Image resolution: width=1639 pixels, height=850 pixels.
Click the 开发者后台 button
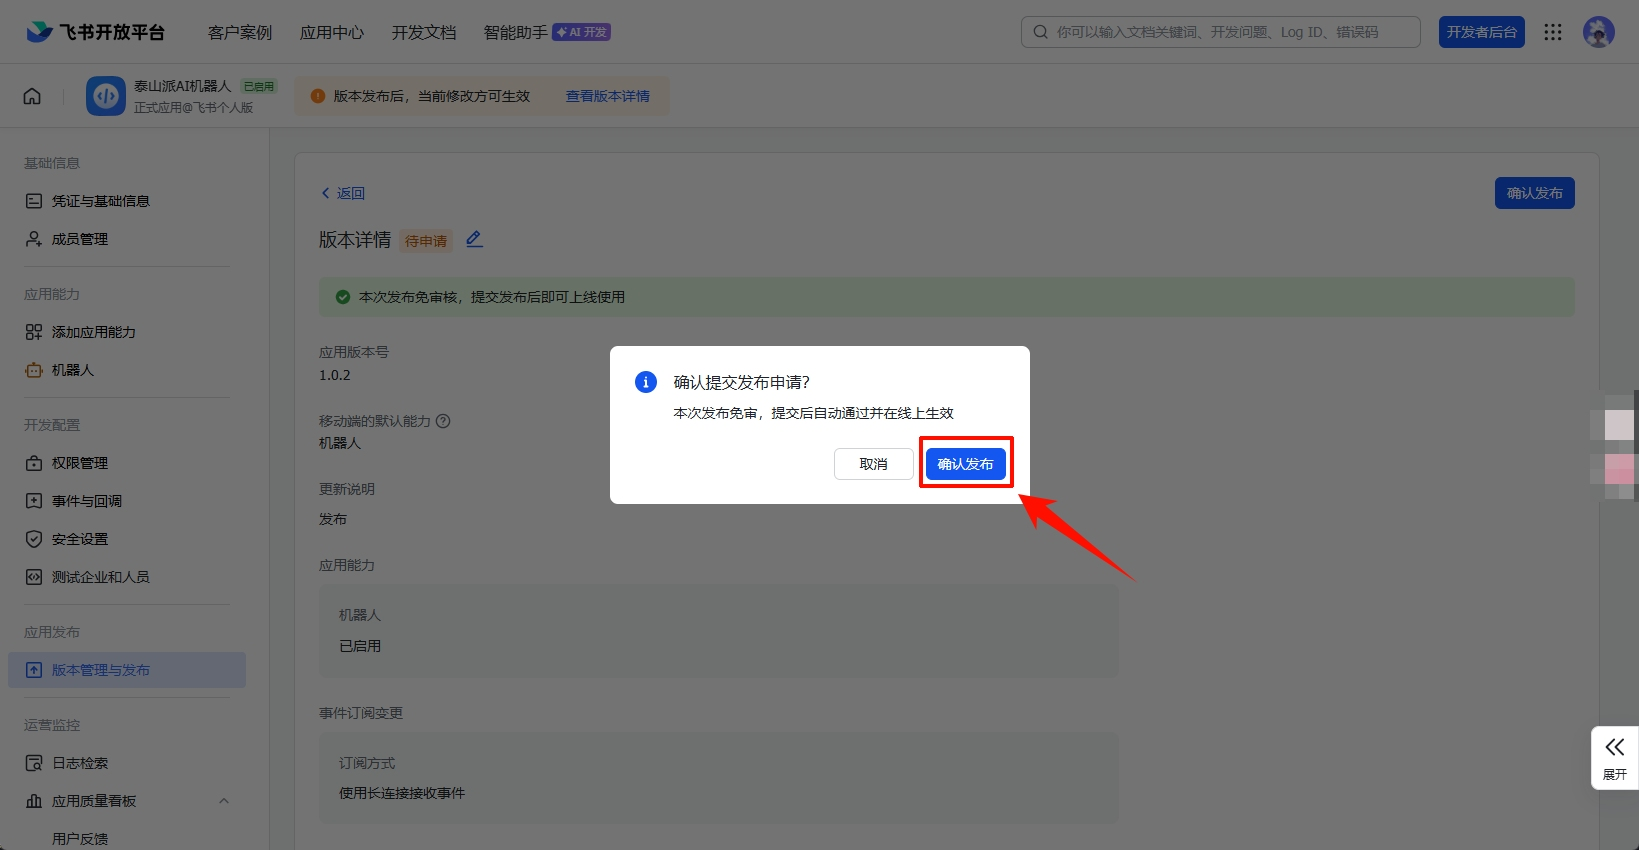[1482, 32]
